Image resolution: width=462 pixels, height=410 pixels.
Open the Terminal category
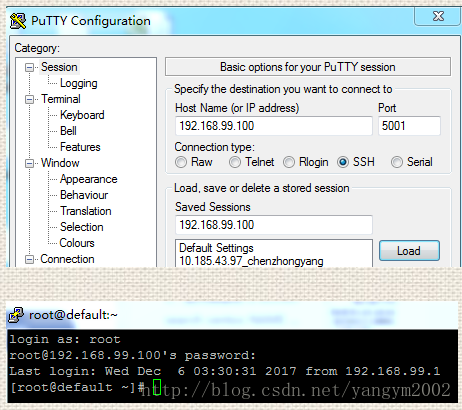point(61,99)
